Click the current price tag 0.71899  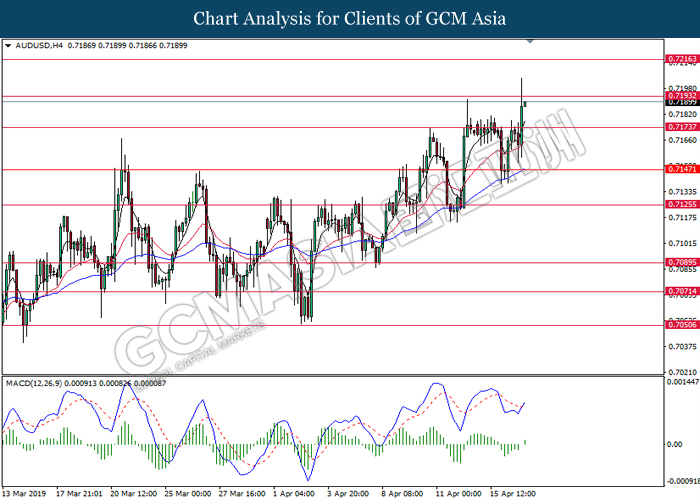pos(683,103)
